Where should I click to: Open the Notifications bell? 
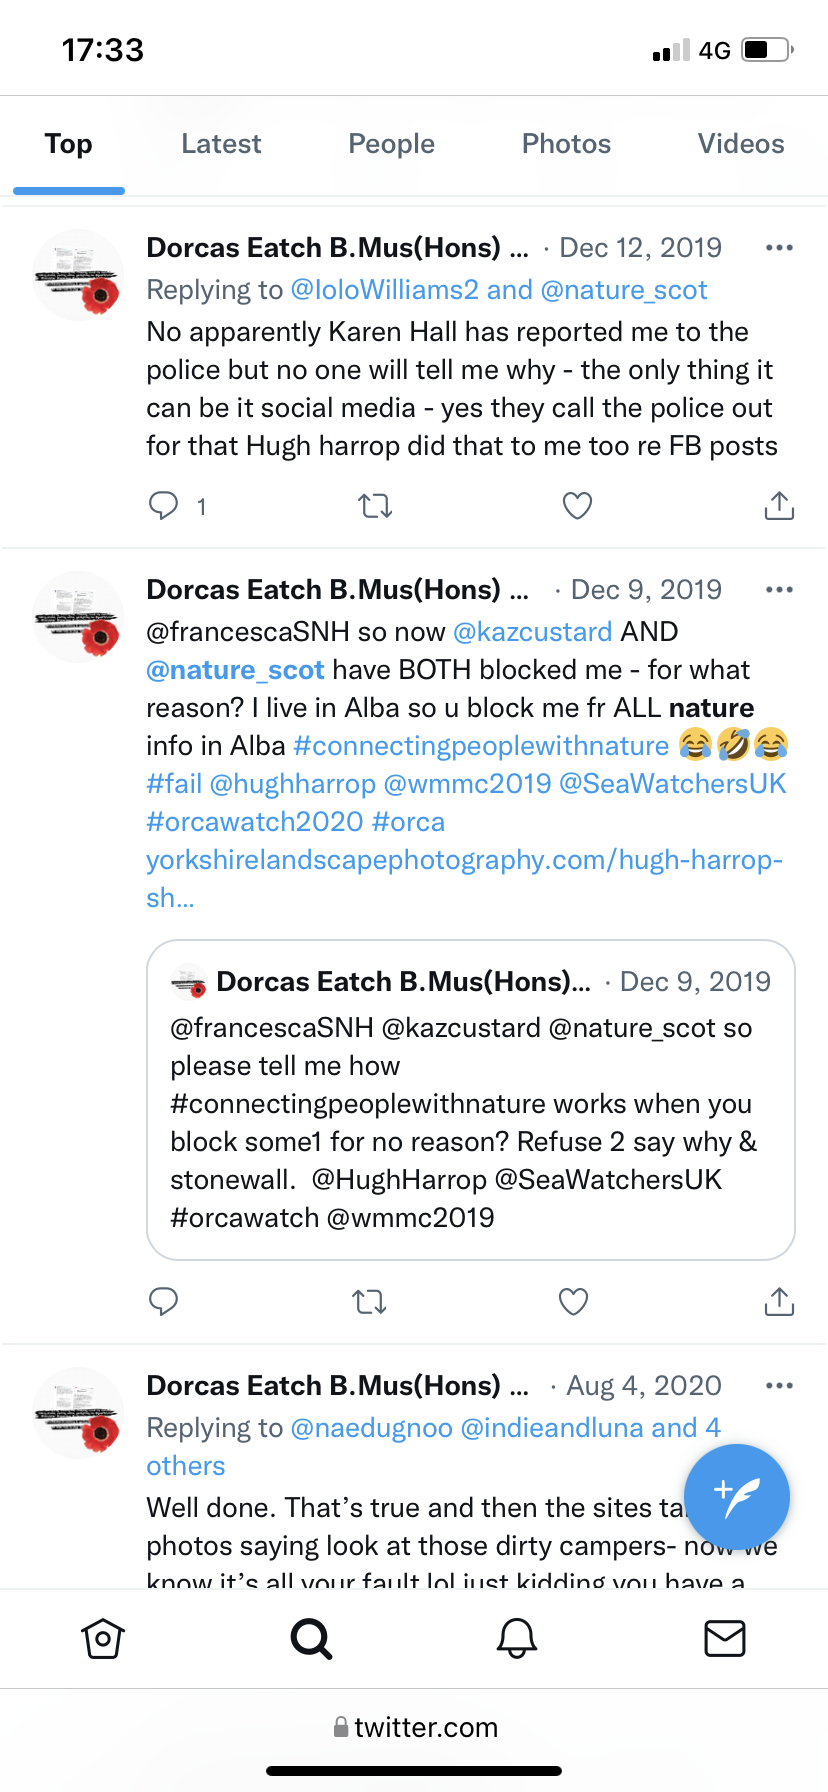tap(517, 1639)
